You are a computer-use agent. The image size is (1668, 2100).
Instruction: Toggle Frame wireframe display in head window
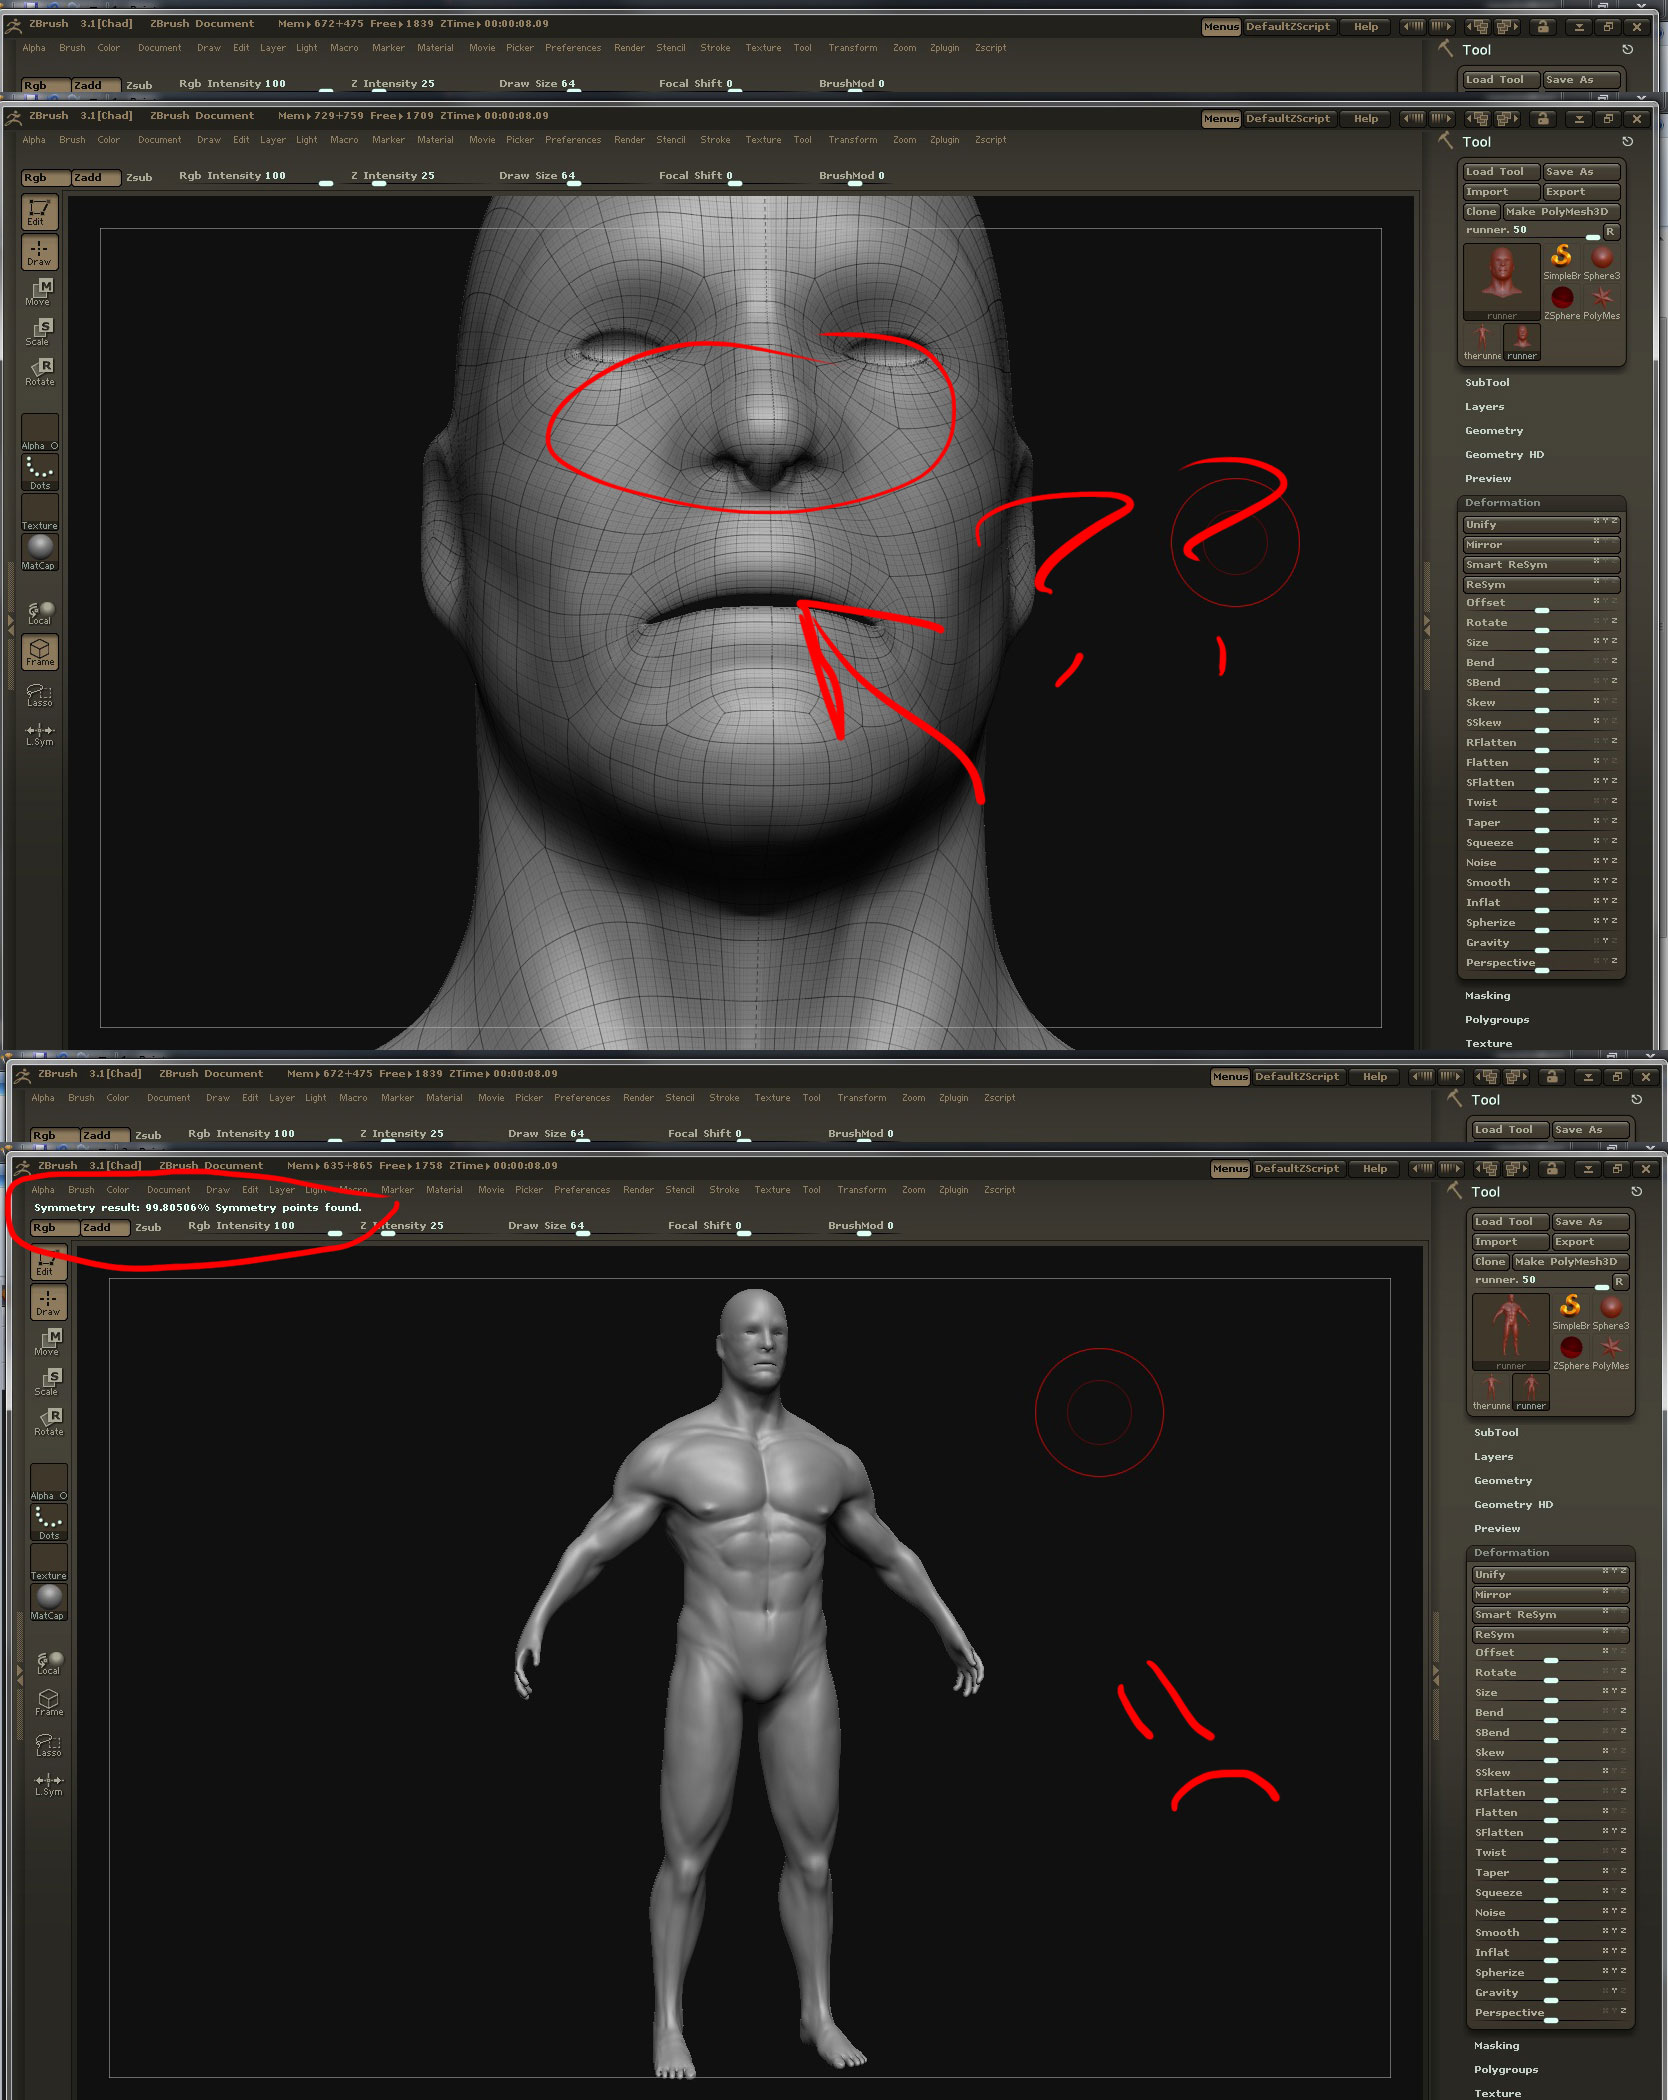pyautogui.click(x=39, y=652)
